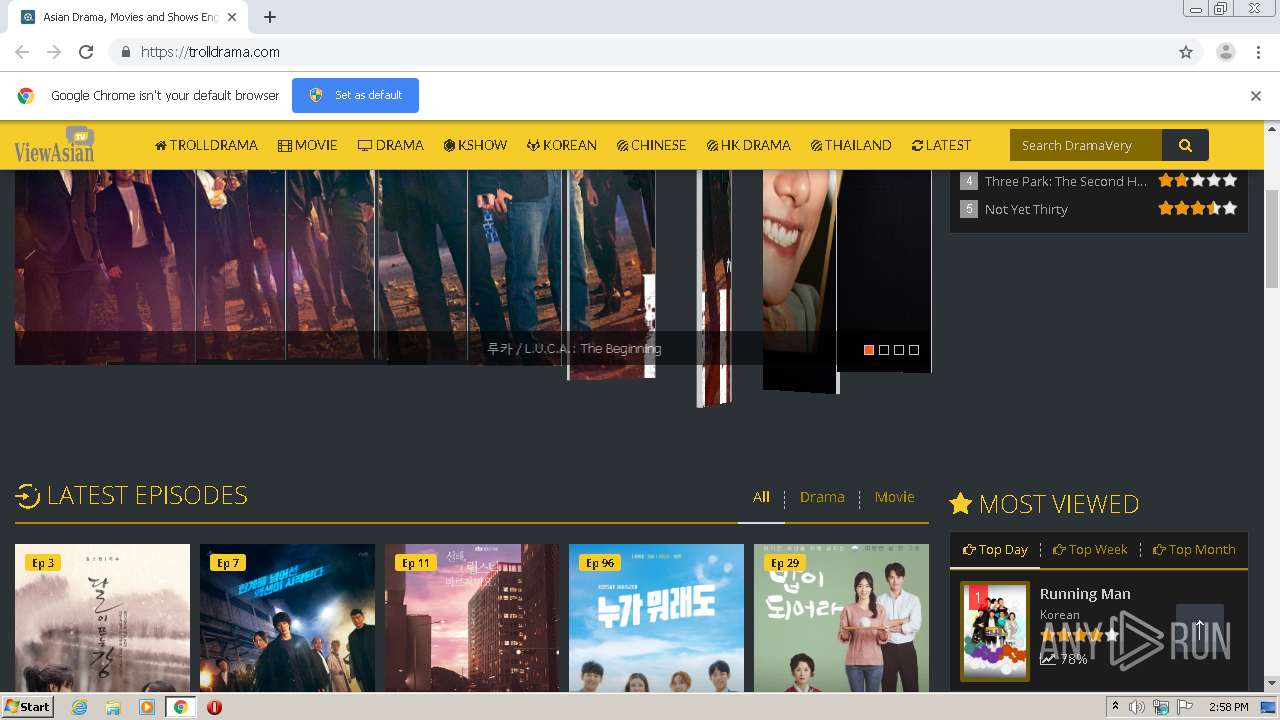The height and width of the screenshot is (720, 1280).
Task: Open the TROLLDRAMA home menu item
Action: click(x=206, y=145)
